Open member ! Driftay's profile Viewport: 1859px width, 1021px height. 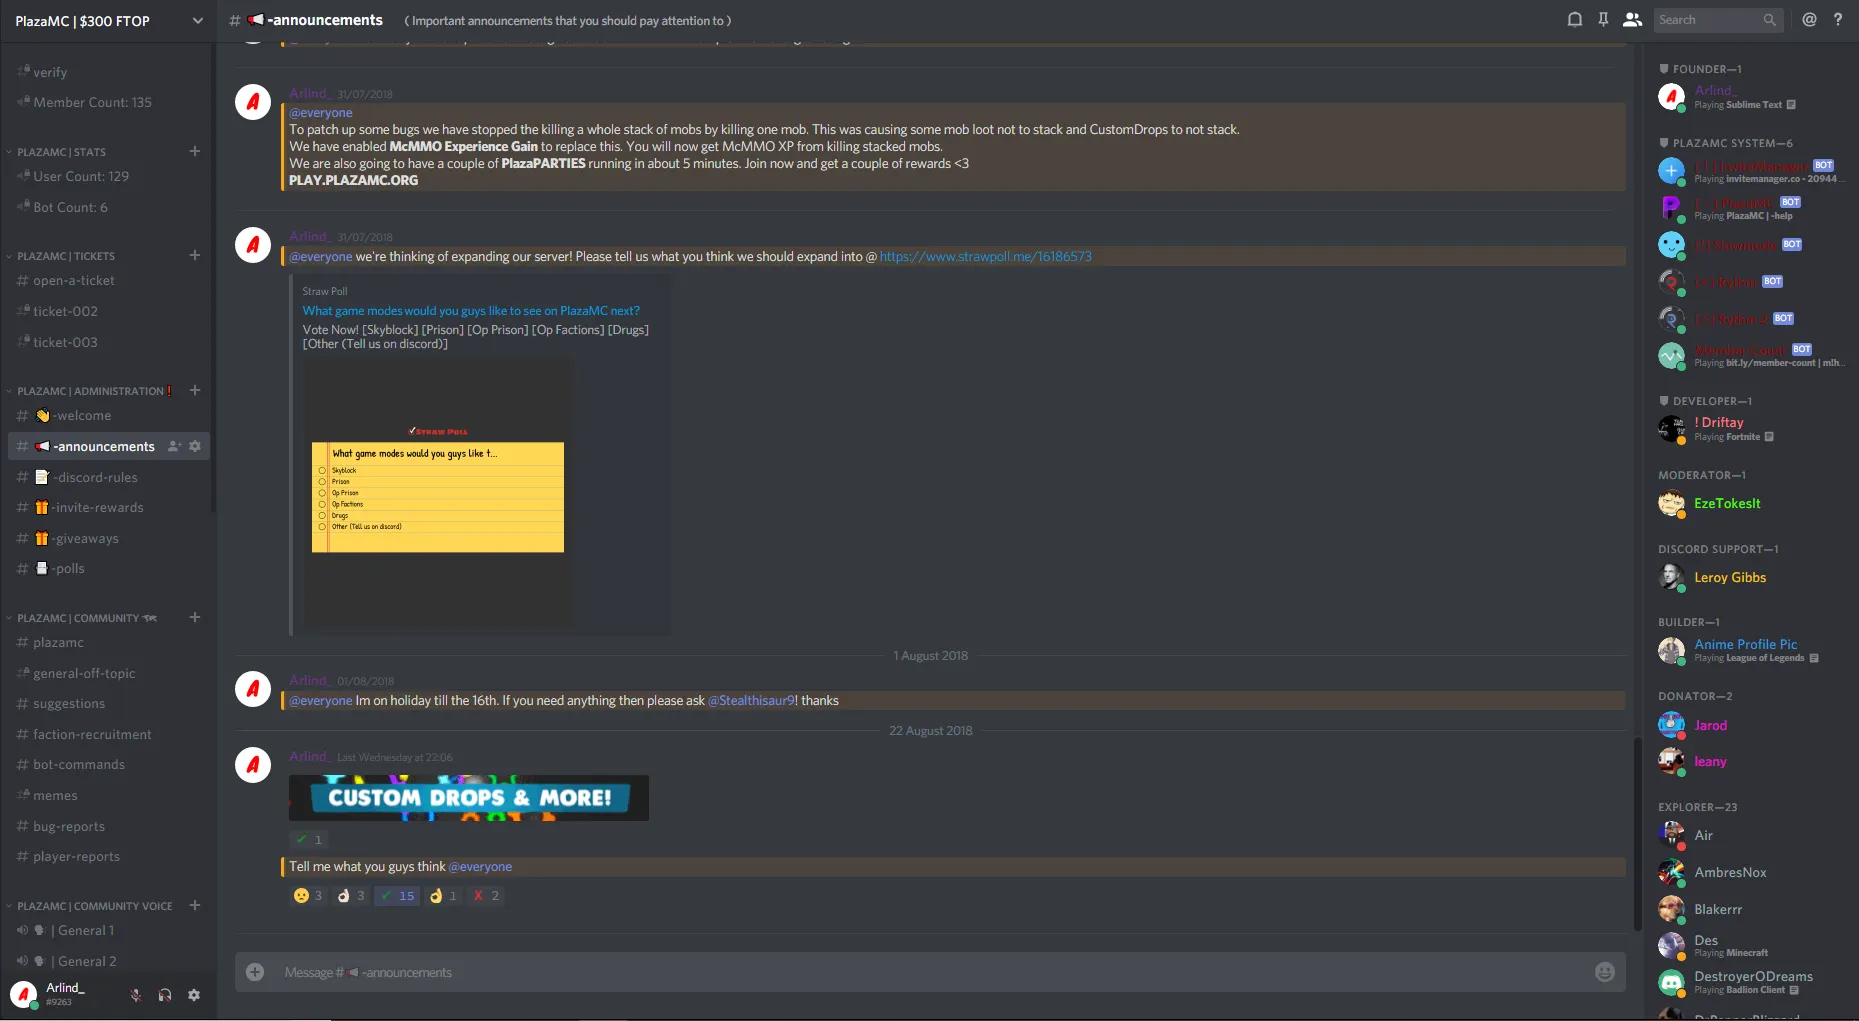coord(1750,429)
